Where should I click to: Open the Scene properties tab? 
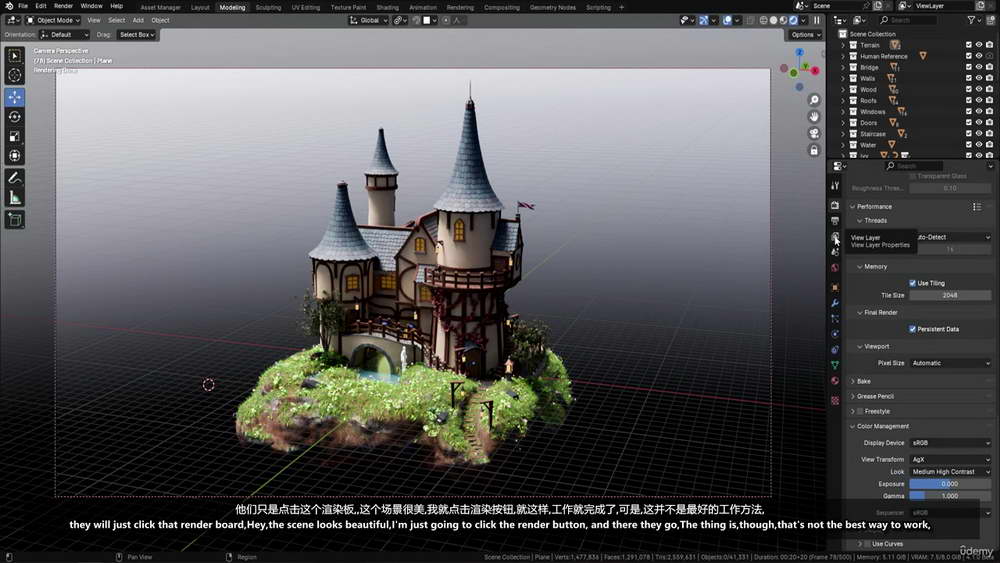click(x=835, y=252)
